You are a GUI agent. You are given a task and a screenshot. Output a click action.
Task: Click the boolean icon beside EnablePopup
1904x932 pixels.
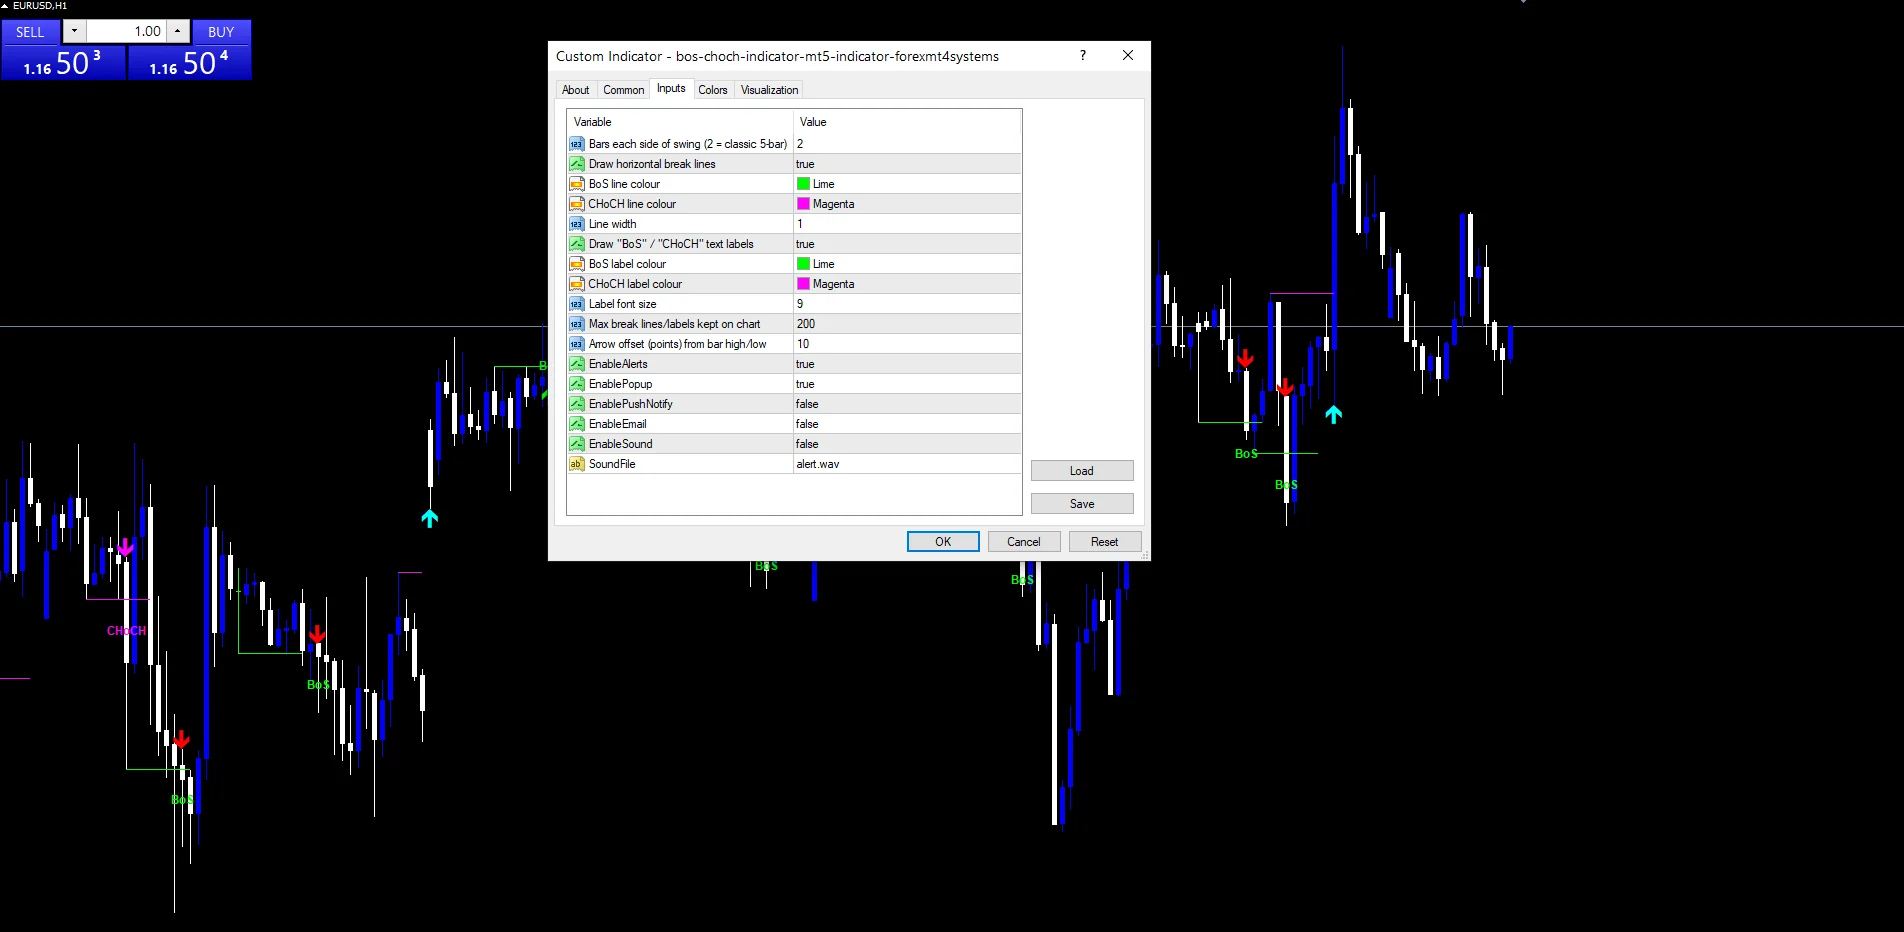click(576, 384)
